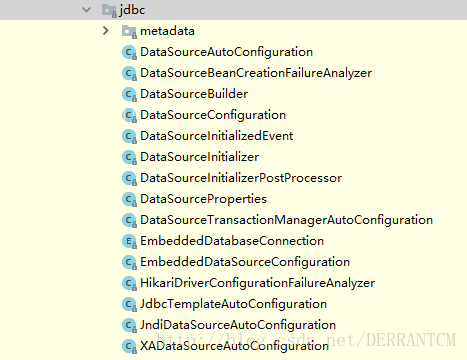Open DataSourceTransactionManagerAutoConfiguration
Viewport: 467px width, 360px height.
coord(287,220)
